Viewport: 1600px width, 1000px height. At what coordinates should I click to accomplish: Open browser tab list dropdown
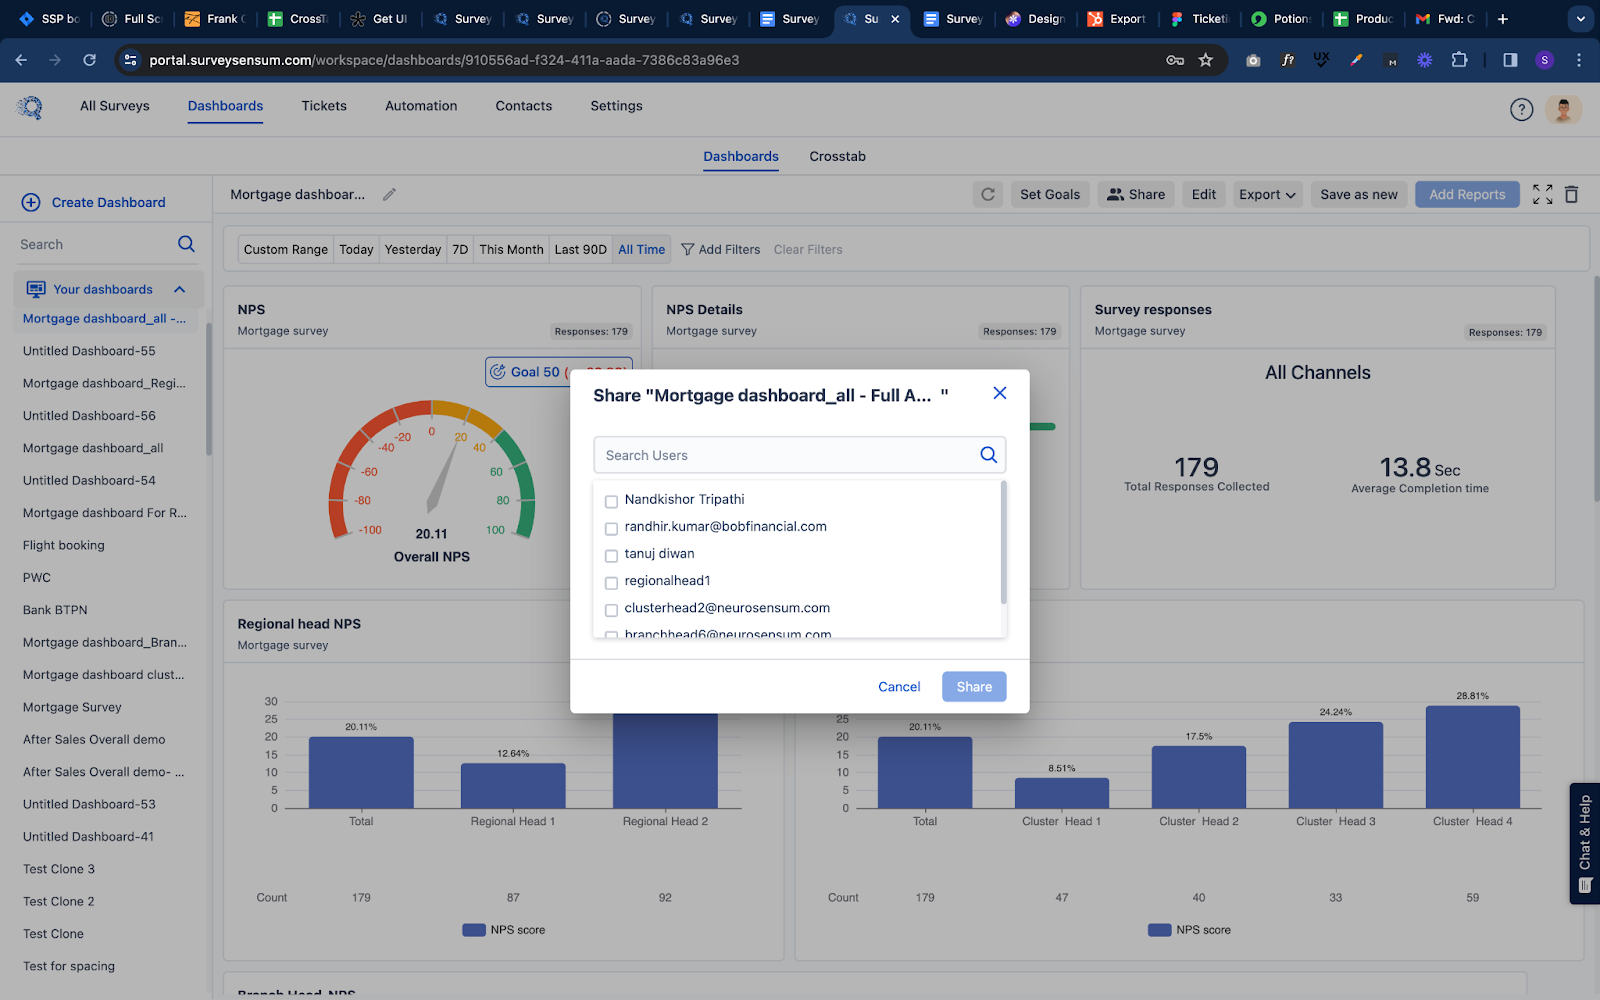[1580, 19]
